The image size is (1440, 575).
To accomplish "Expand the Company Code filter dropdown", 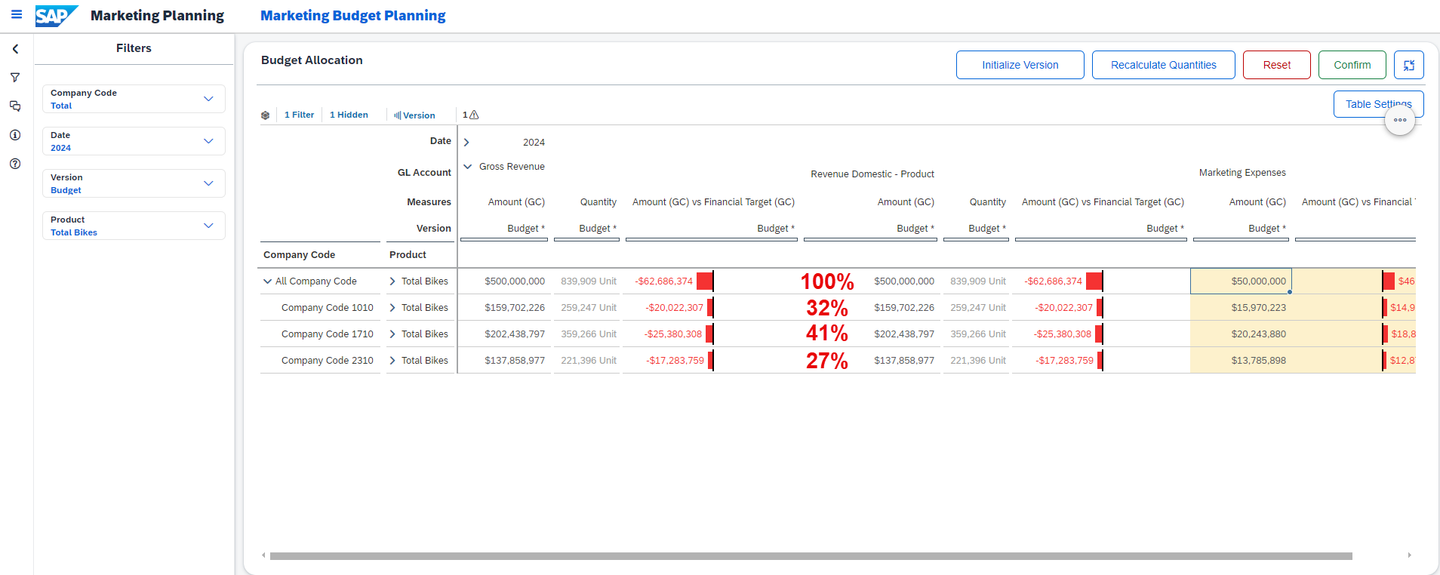I will 208,99.
